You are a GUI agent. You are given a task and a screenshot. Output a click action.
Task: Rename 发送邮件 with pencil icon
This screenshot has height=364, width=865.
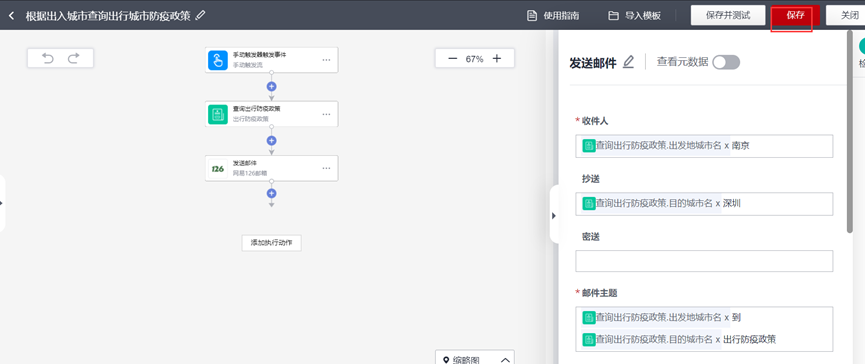point(628,62)
